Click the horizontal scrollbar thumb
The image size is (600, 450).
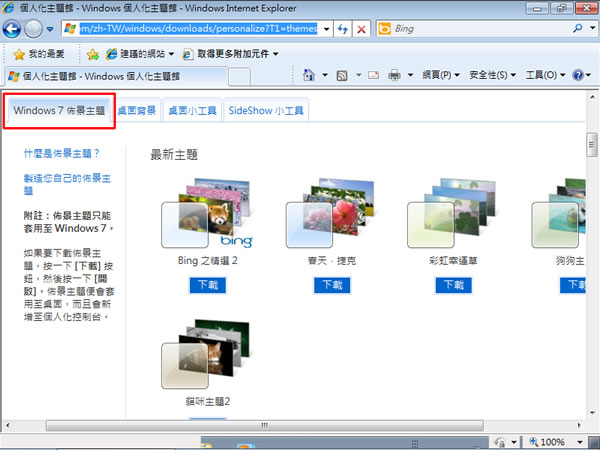click(264, 425)
